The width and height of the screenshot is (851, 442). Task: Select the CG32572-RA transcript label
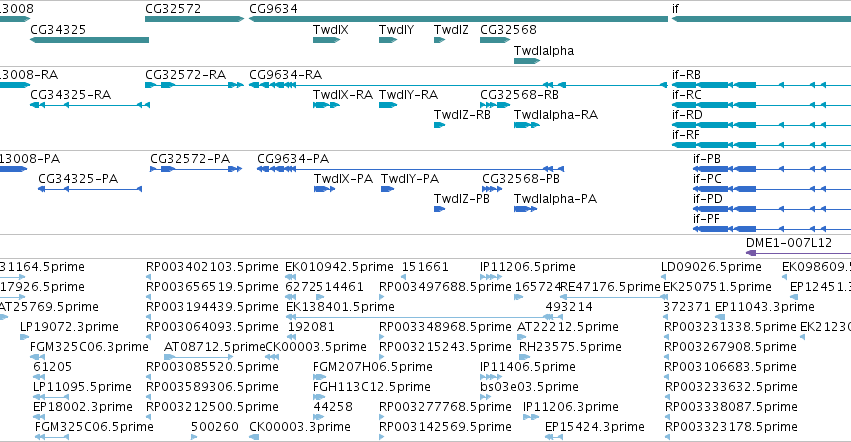[x=185, y=74]
